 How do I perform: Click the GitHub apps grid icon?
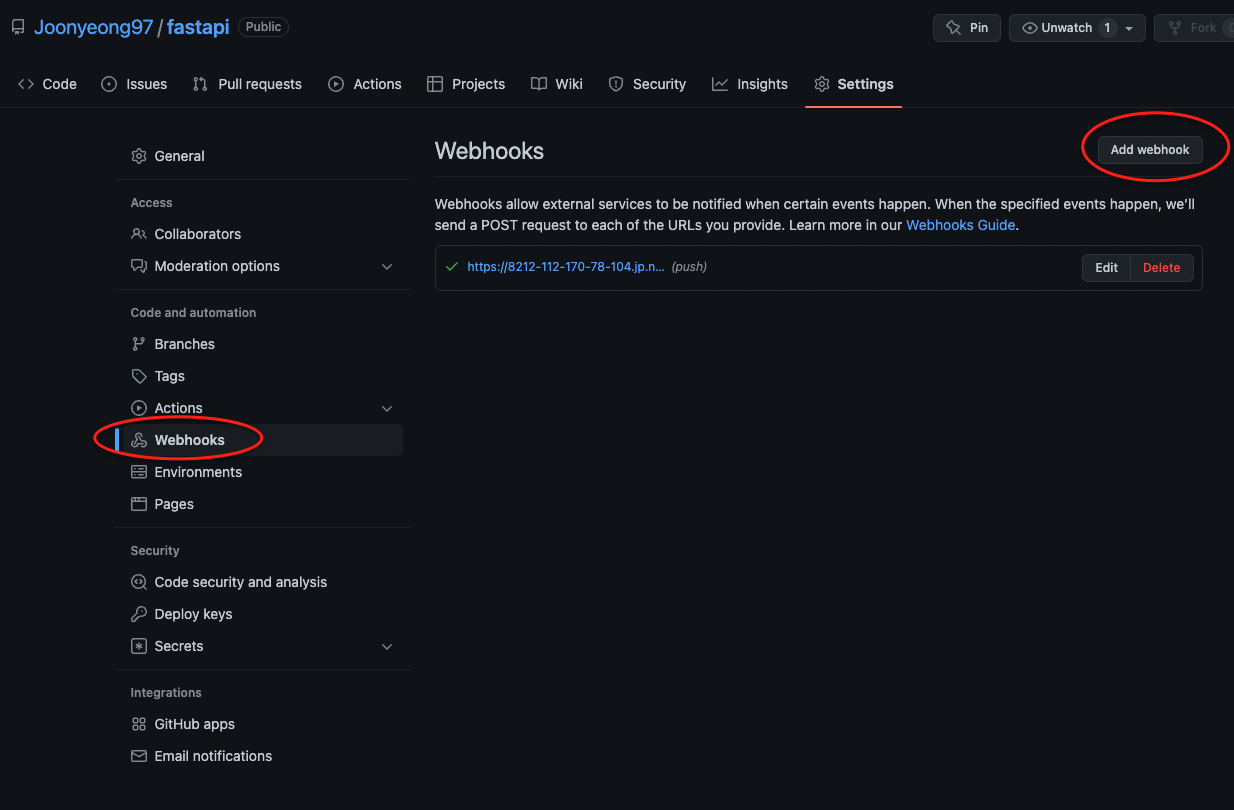pos(139,724)
